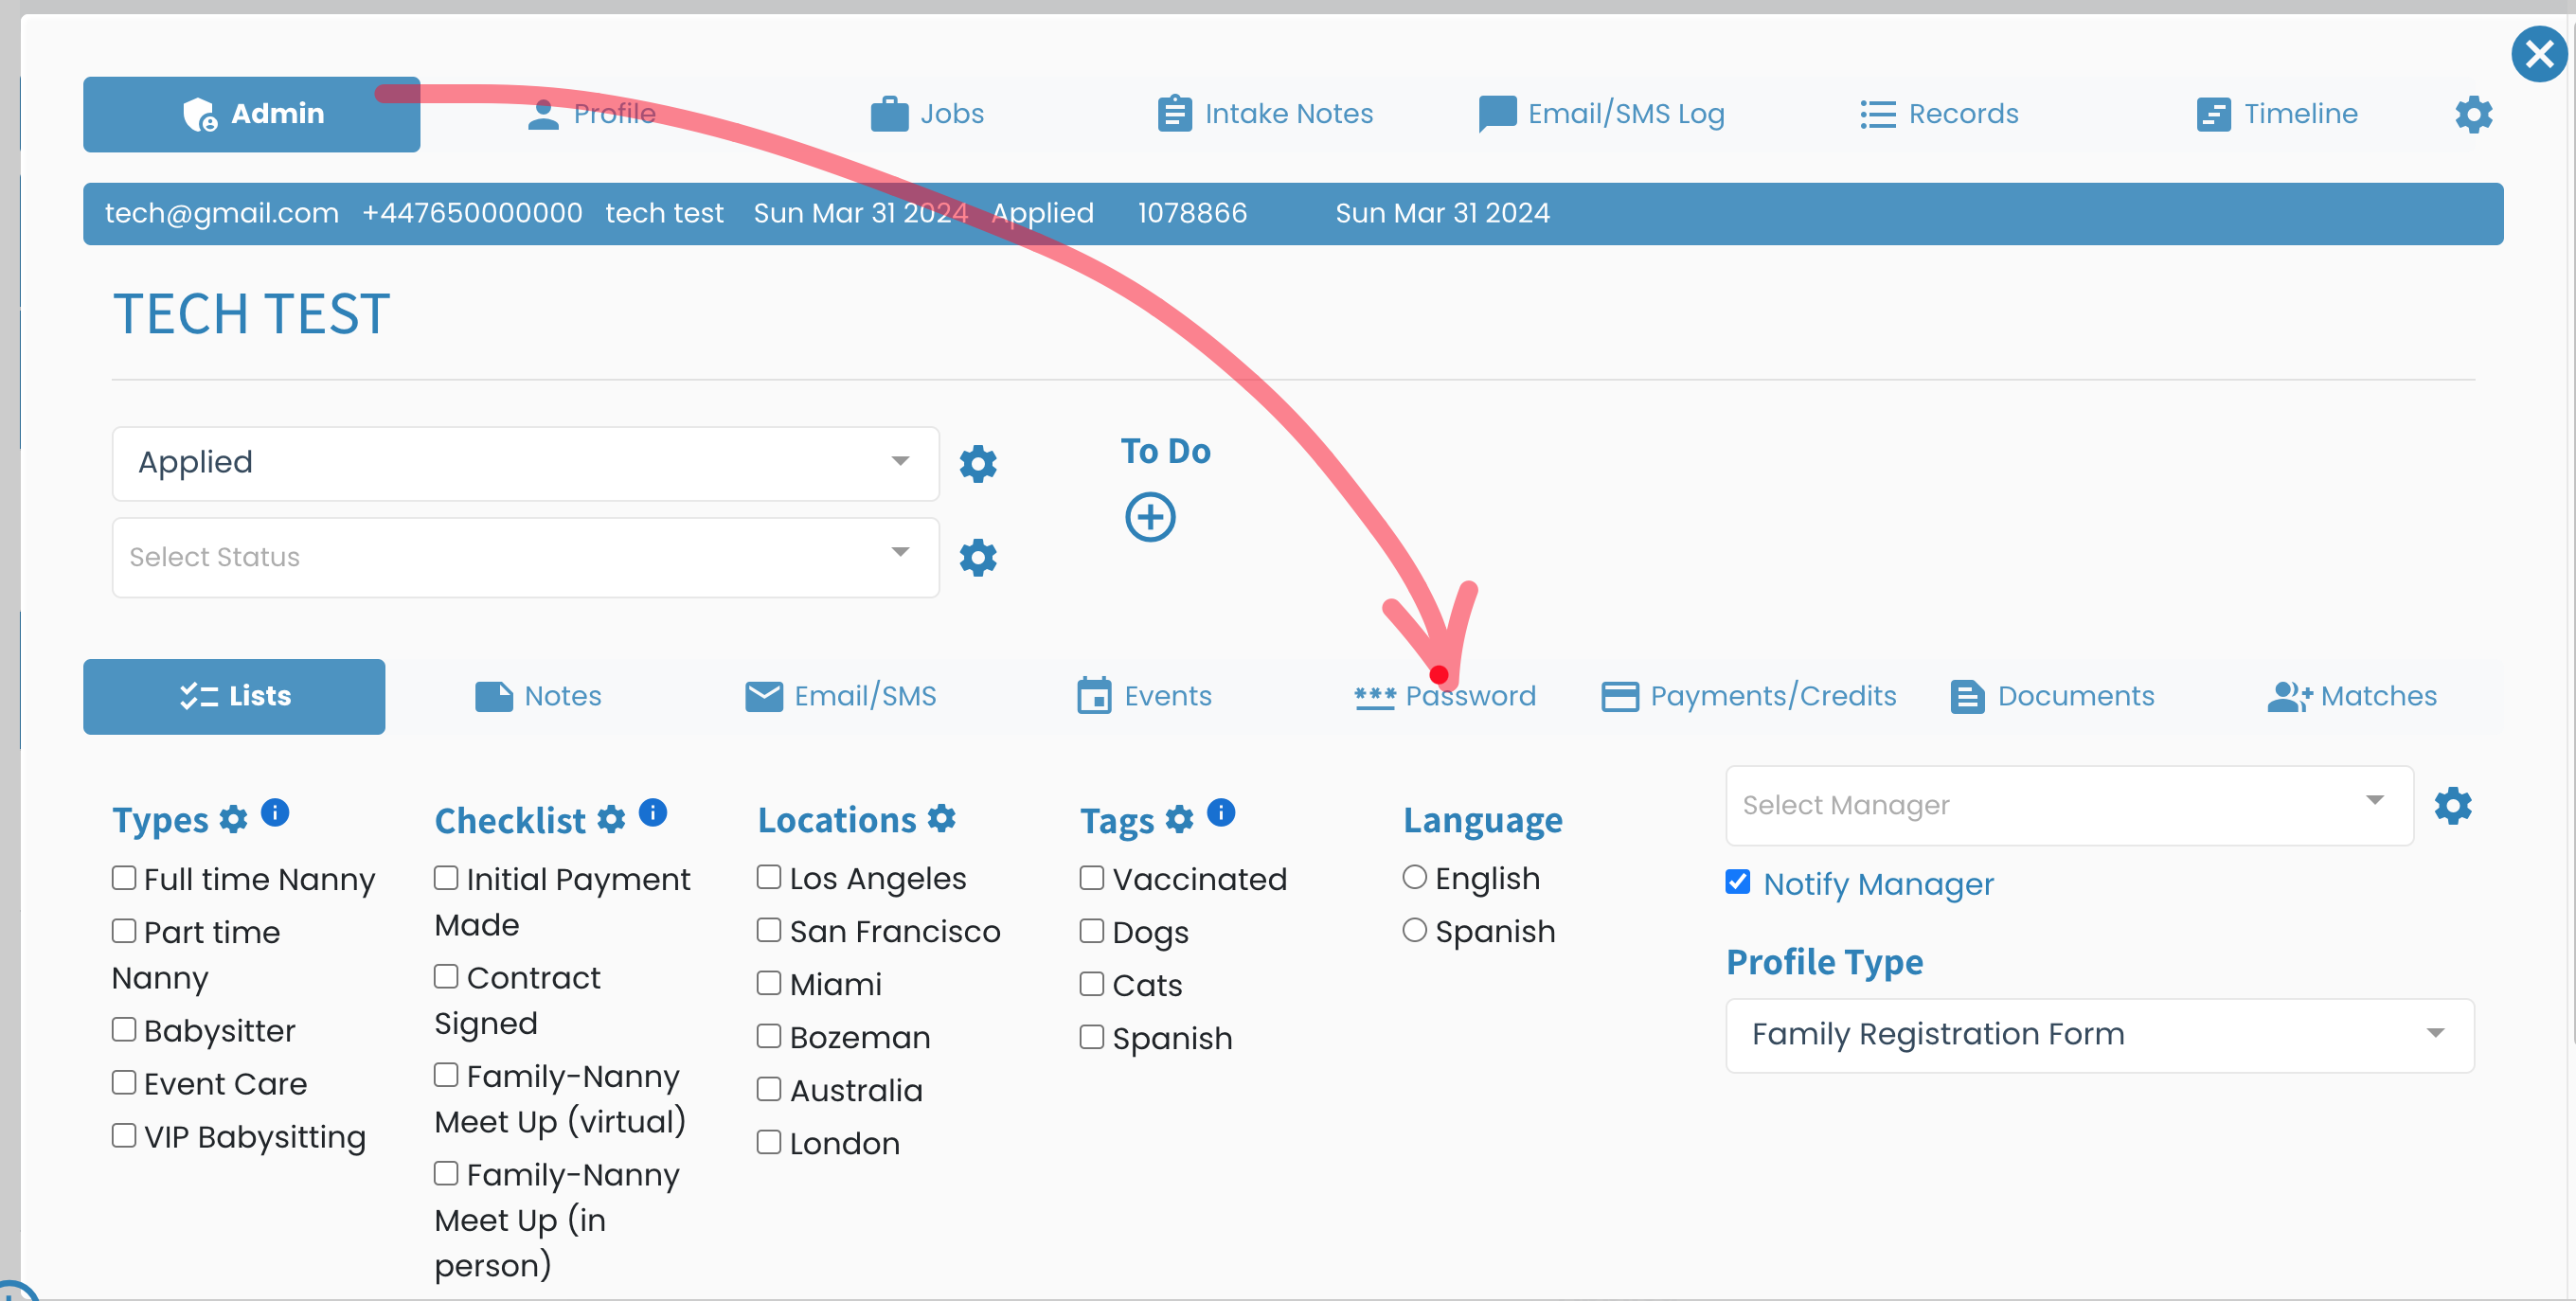Click the Locations settings gear icon

(x=941, y=818)
